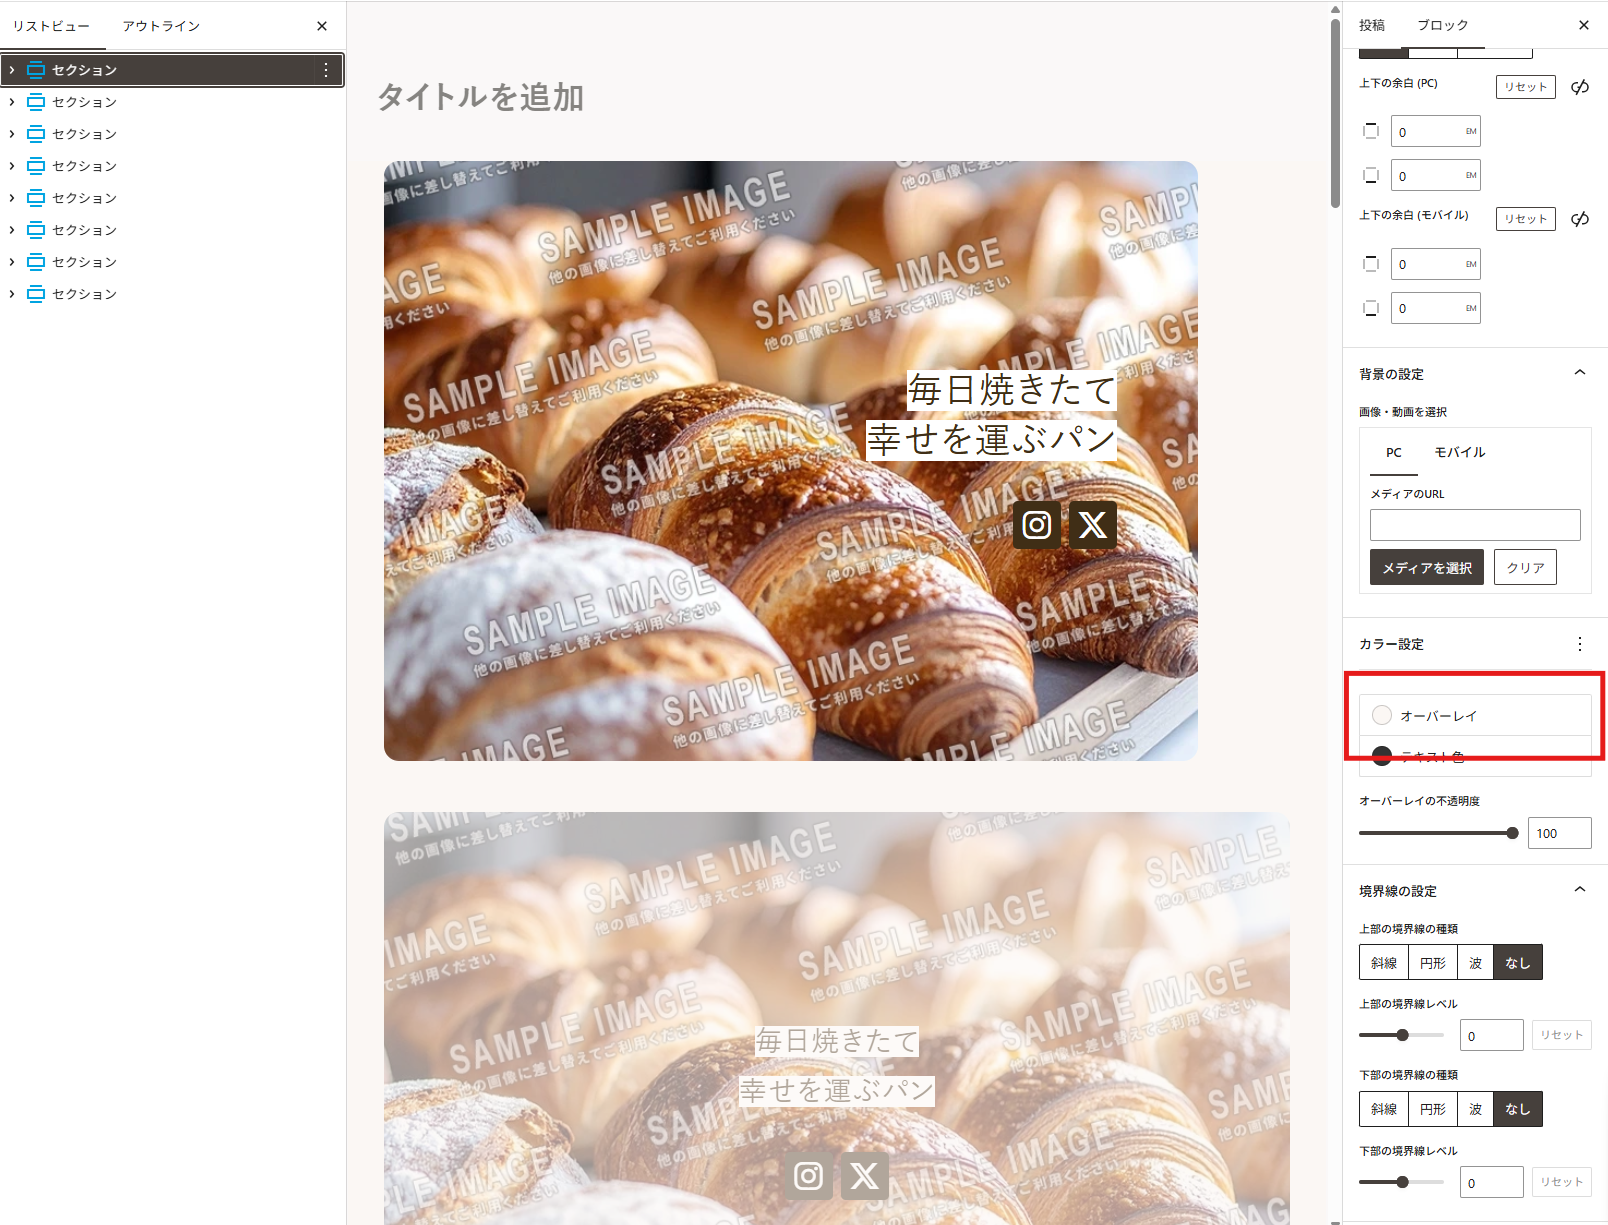Click the メディアを選択 button
The image size is (1608, 1225).
point(1427,567)
